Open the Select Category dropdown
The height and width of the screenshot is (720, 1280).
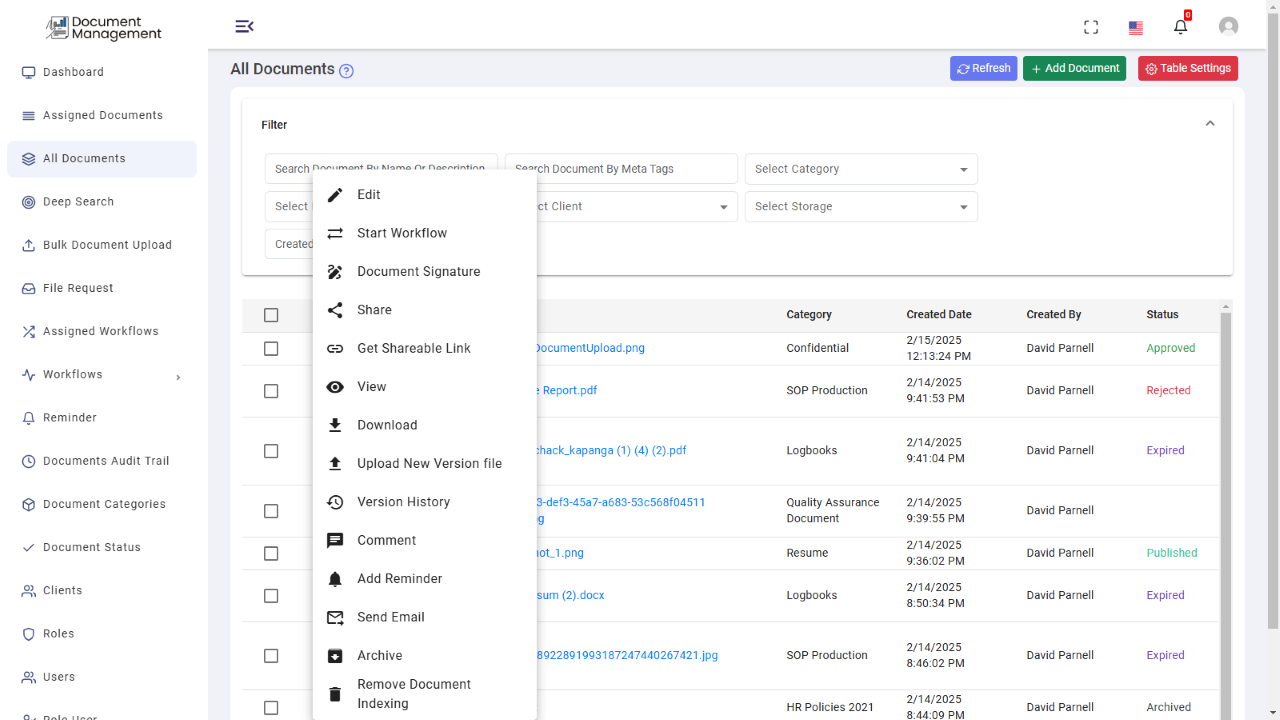tap(860, 168)
